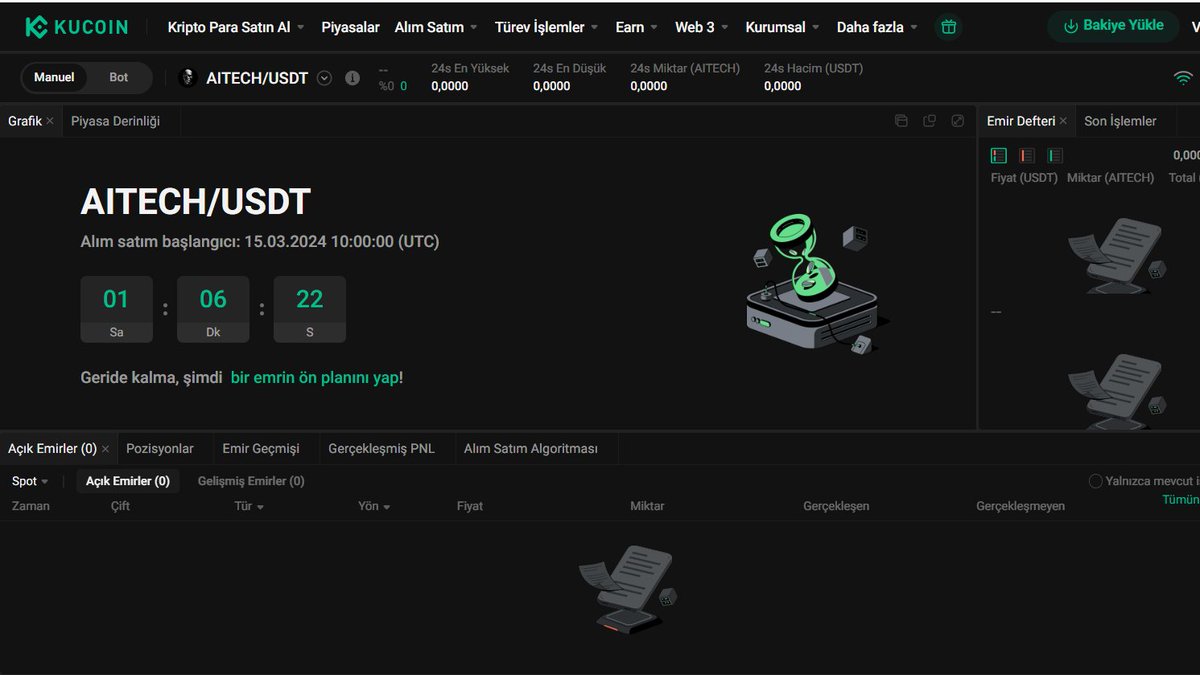
Task: Select the buy-only order book view icon
Action: point(1054,155)
